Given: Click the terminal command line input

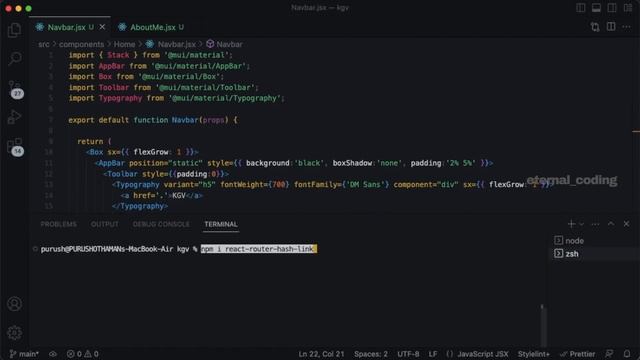Looking at the screenshot, I should click(258, 249).
